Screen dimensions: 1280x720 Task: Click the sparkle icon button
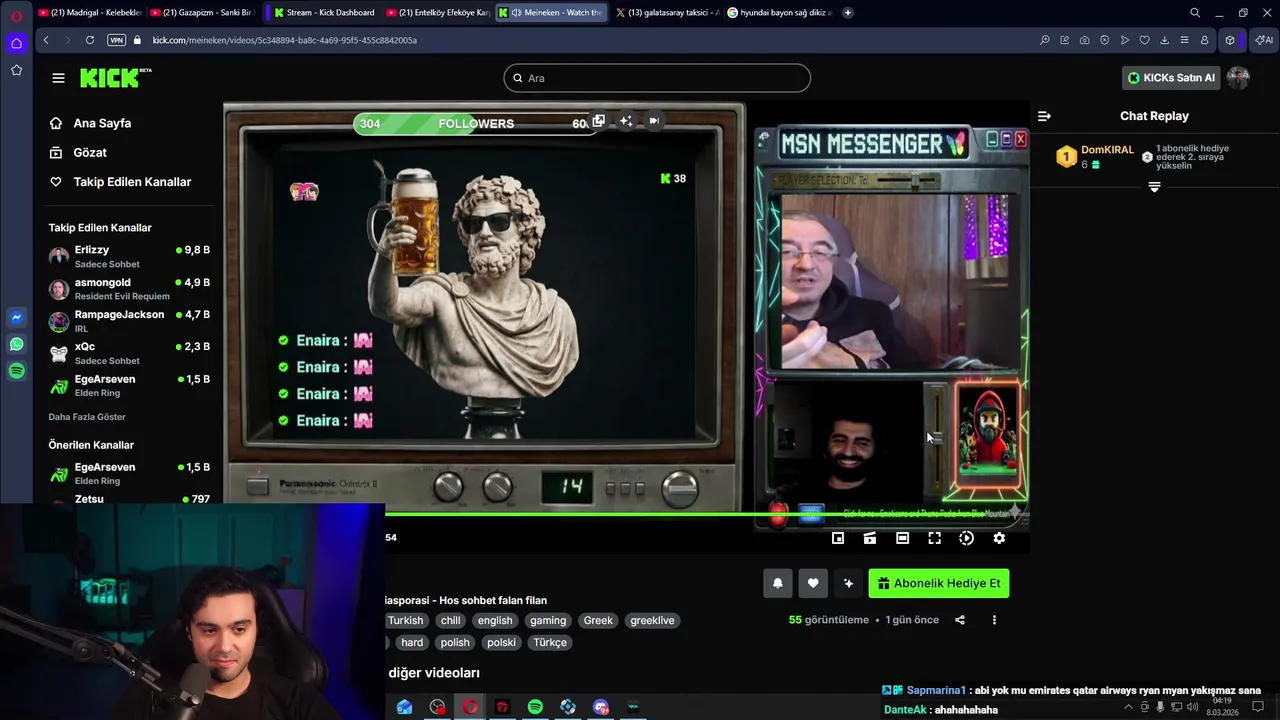tap(848, 583)
